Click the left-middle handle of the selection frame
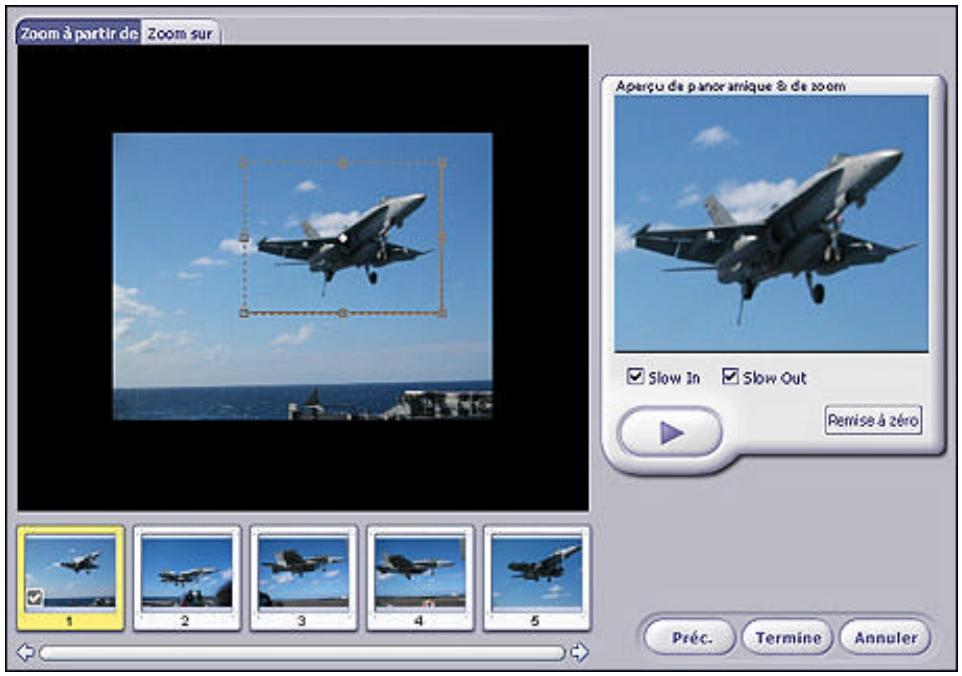The image size is (962, 676). tap(243, 237)
